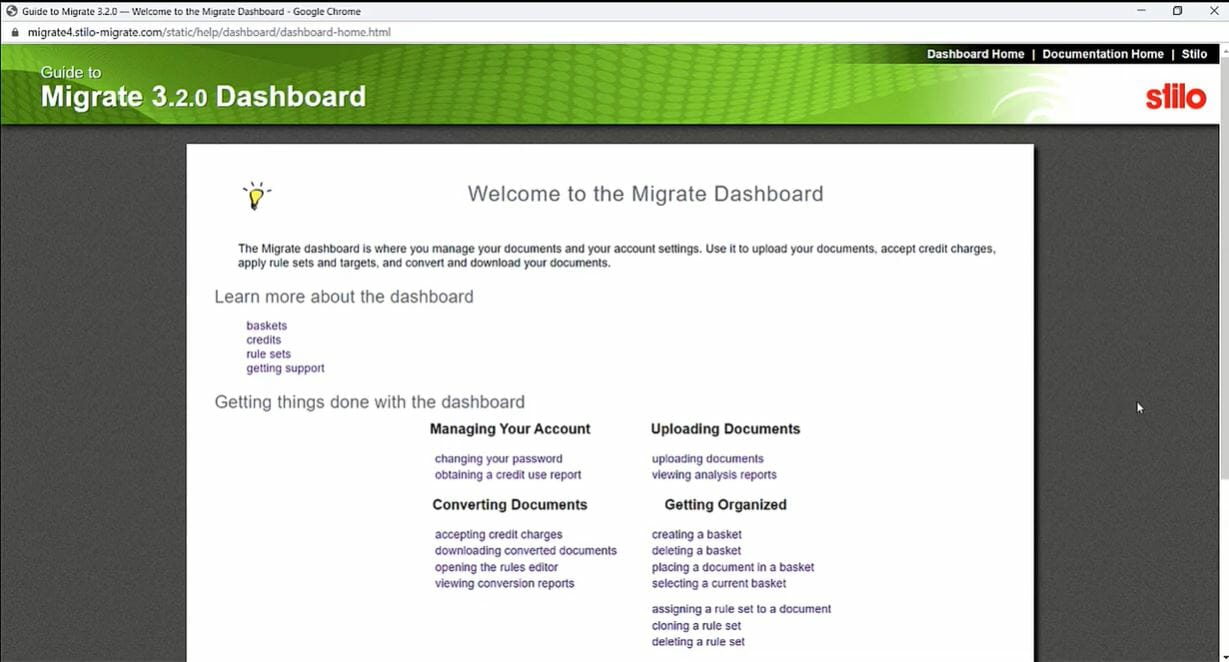Click the Managing Your Account heading
Screen dimensions: 1229x662
pos(510,429)
